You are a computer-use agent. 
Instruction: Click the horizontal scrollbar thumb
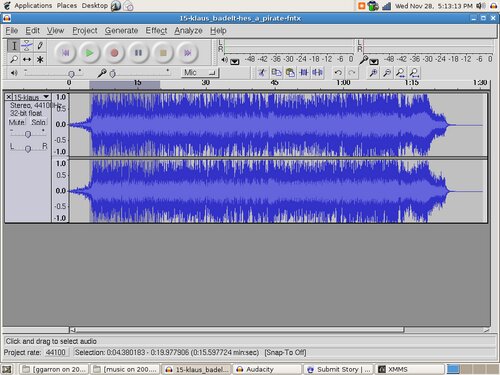pyautogui.click(x=240, y=330)
